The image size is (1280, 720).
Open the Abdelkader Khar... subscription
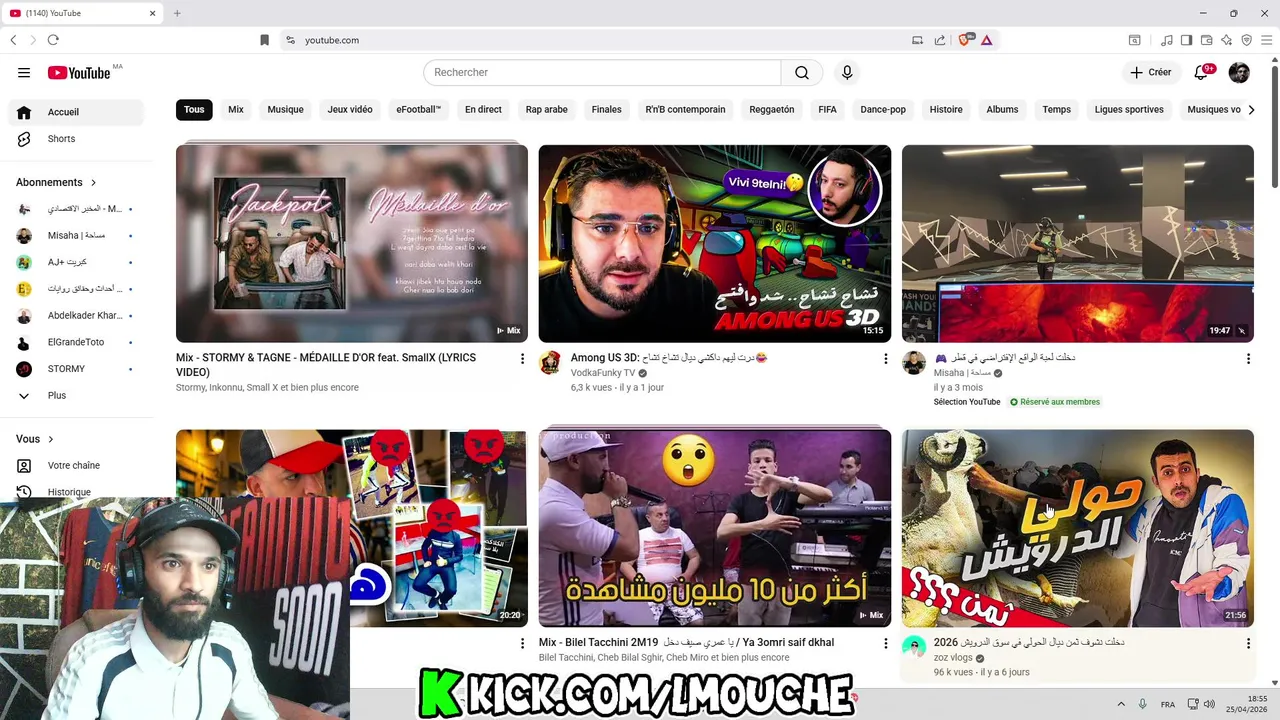[x=76, y=316]
